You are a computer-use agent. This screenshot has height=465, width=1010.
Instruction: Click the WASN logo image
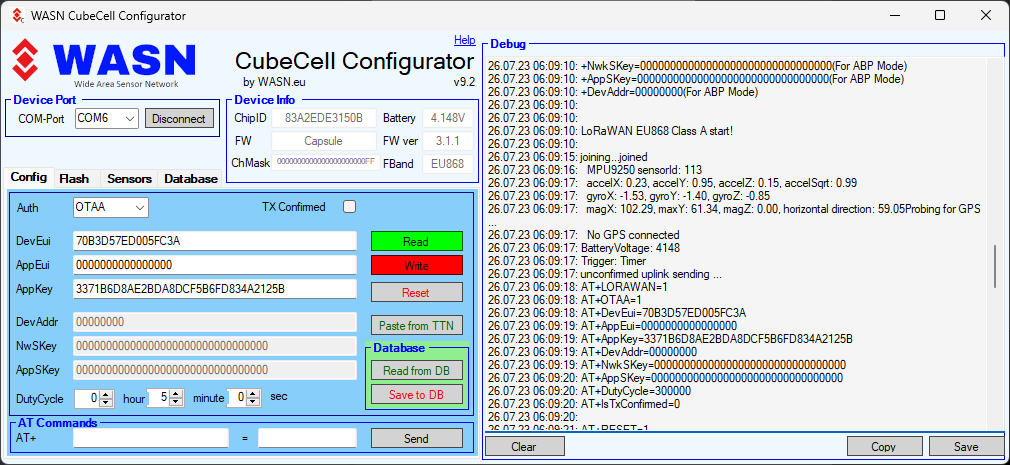tap(104, 63)
